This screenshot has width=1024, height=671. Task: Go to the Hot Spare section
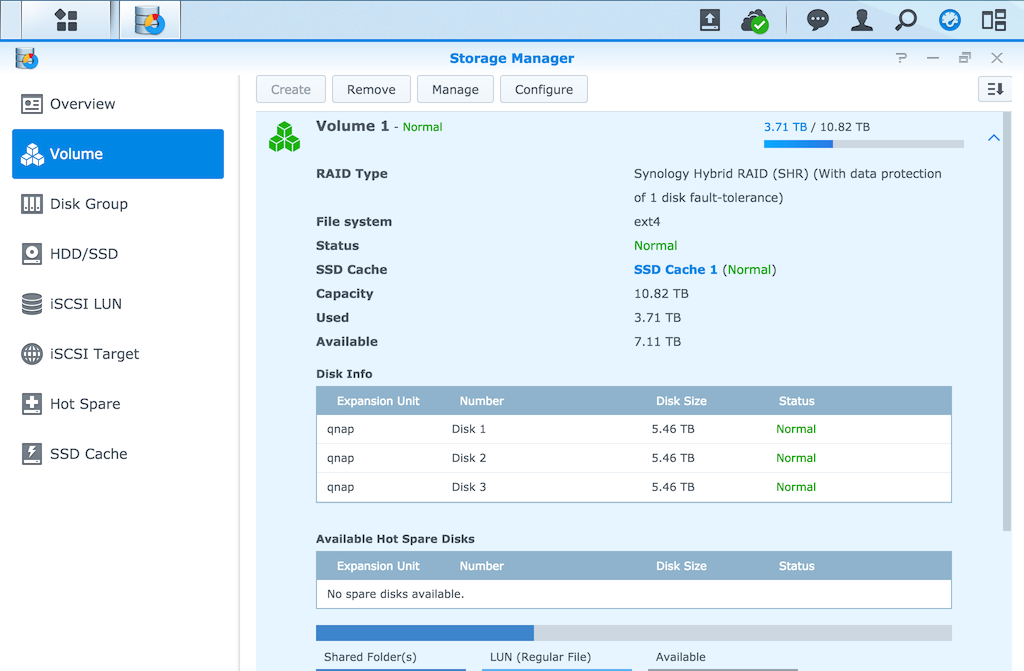(118, 404)
